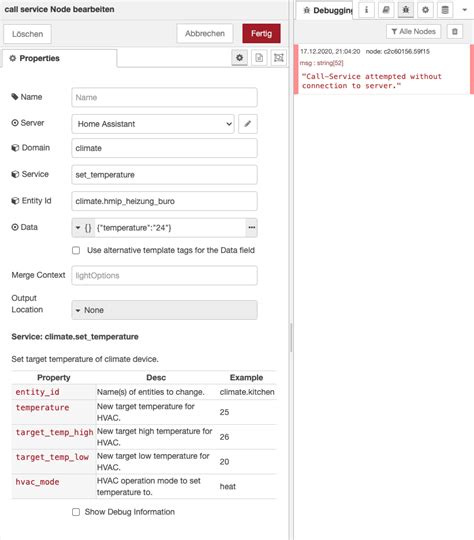The height and width of the screenshot is (540, 474).
Task: Toggle alternative template tags checkbox
Action: [76, 250]
